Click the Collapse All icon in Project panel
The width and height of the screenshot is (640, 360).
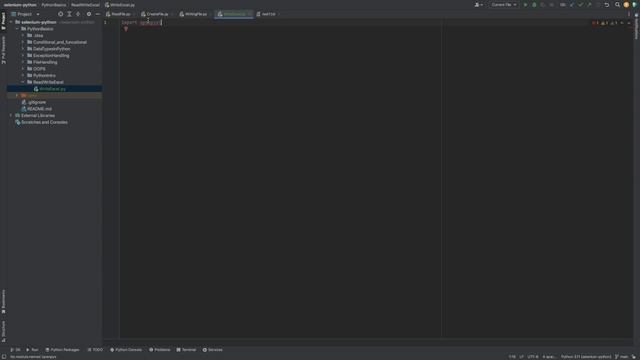pos(78,14)
